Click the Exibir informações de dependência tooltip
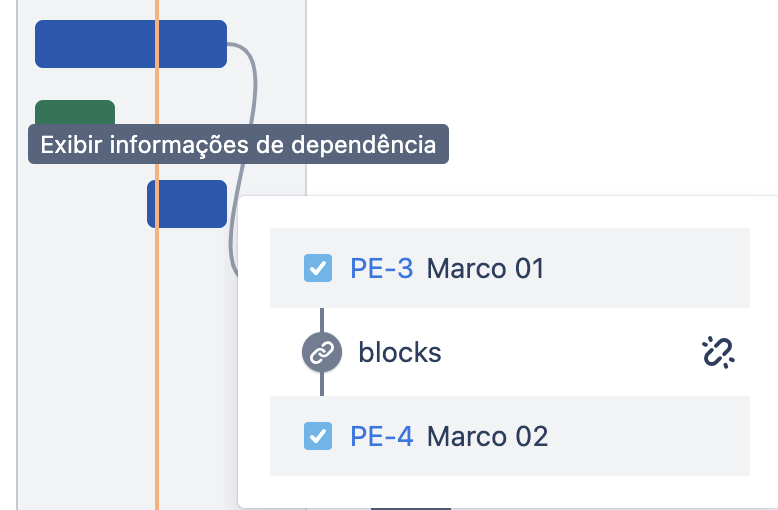The width and height of the screenshot is (778, 510). pyautogui.click(x=238, y=144)
